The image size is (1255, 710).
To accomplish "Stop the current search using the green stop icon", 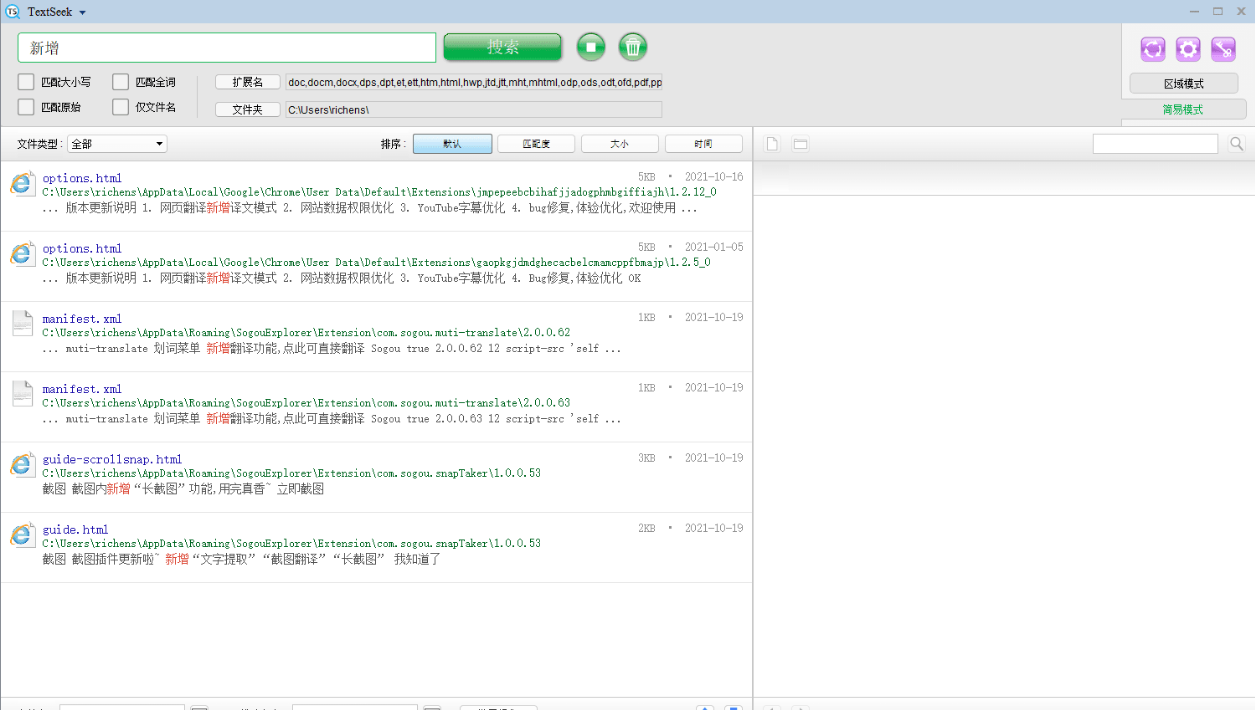I will pos(590,47).
